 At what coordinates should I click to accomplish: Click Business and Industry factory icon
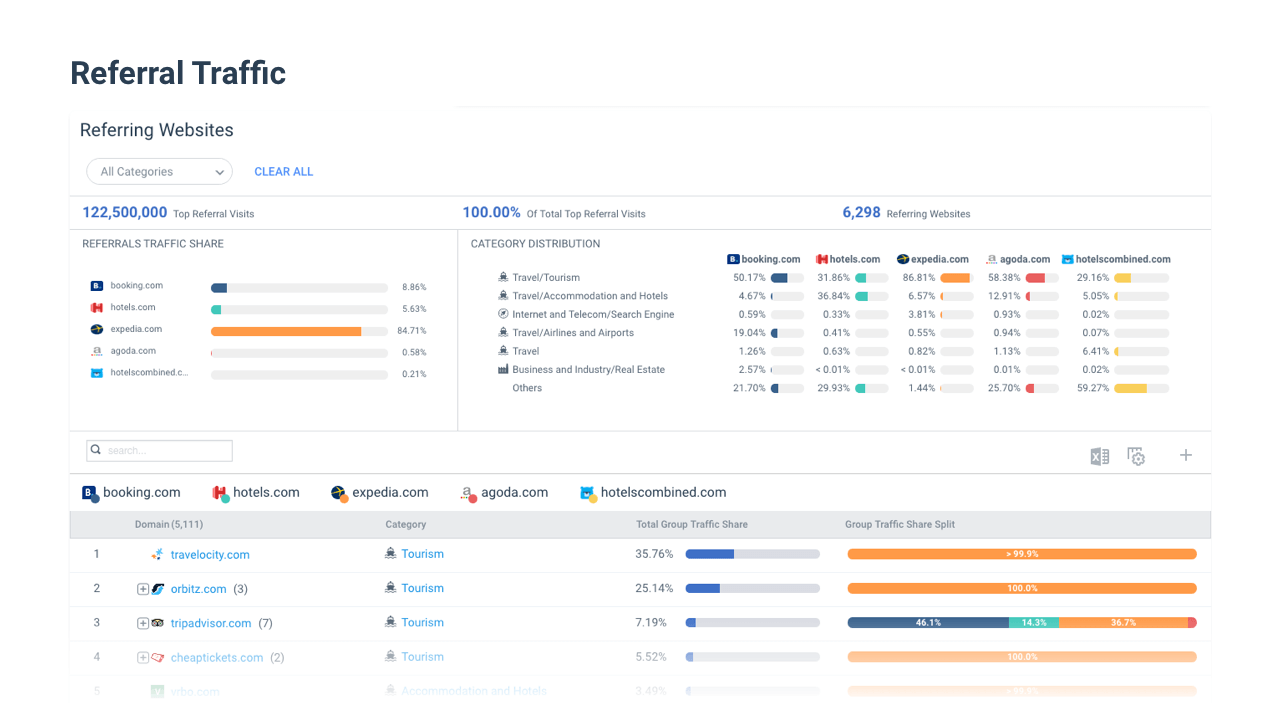click(x=503, y=369)
